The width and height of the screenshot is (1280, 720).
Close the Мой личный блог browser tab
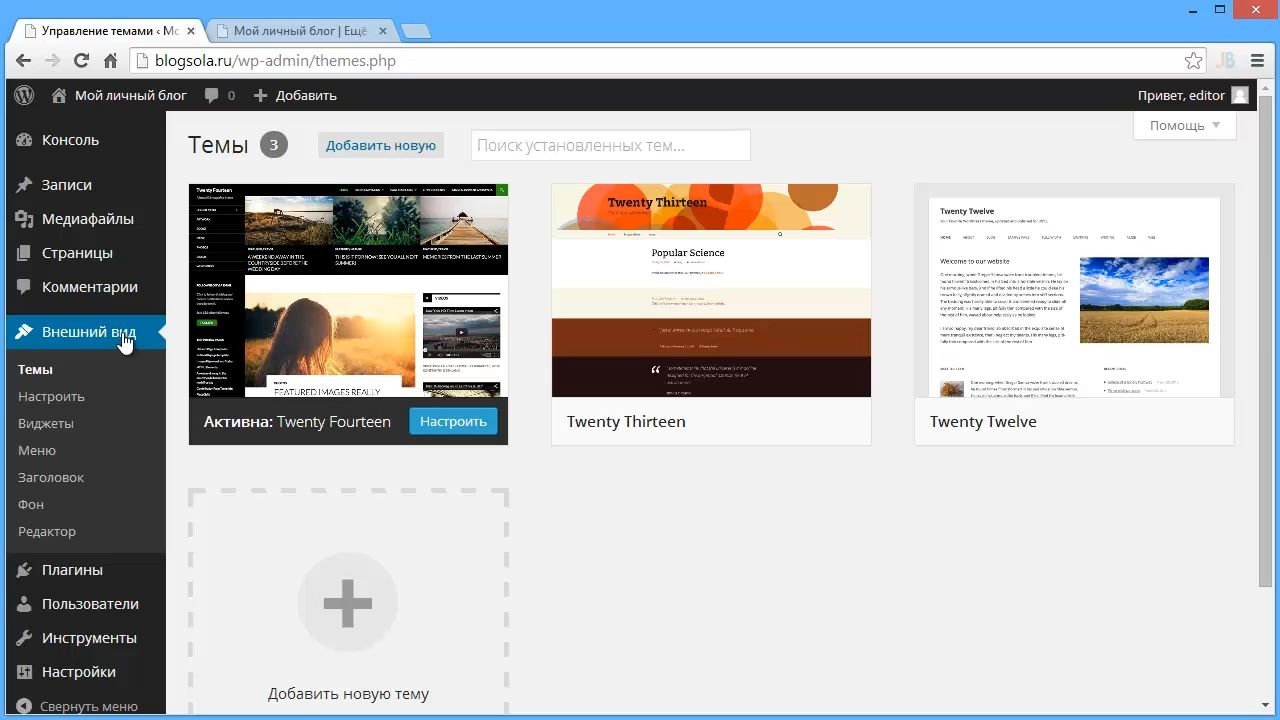click(x=383, y=31)
